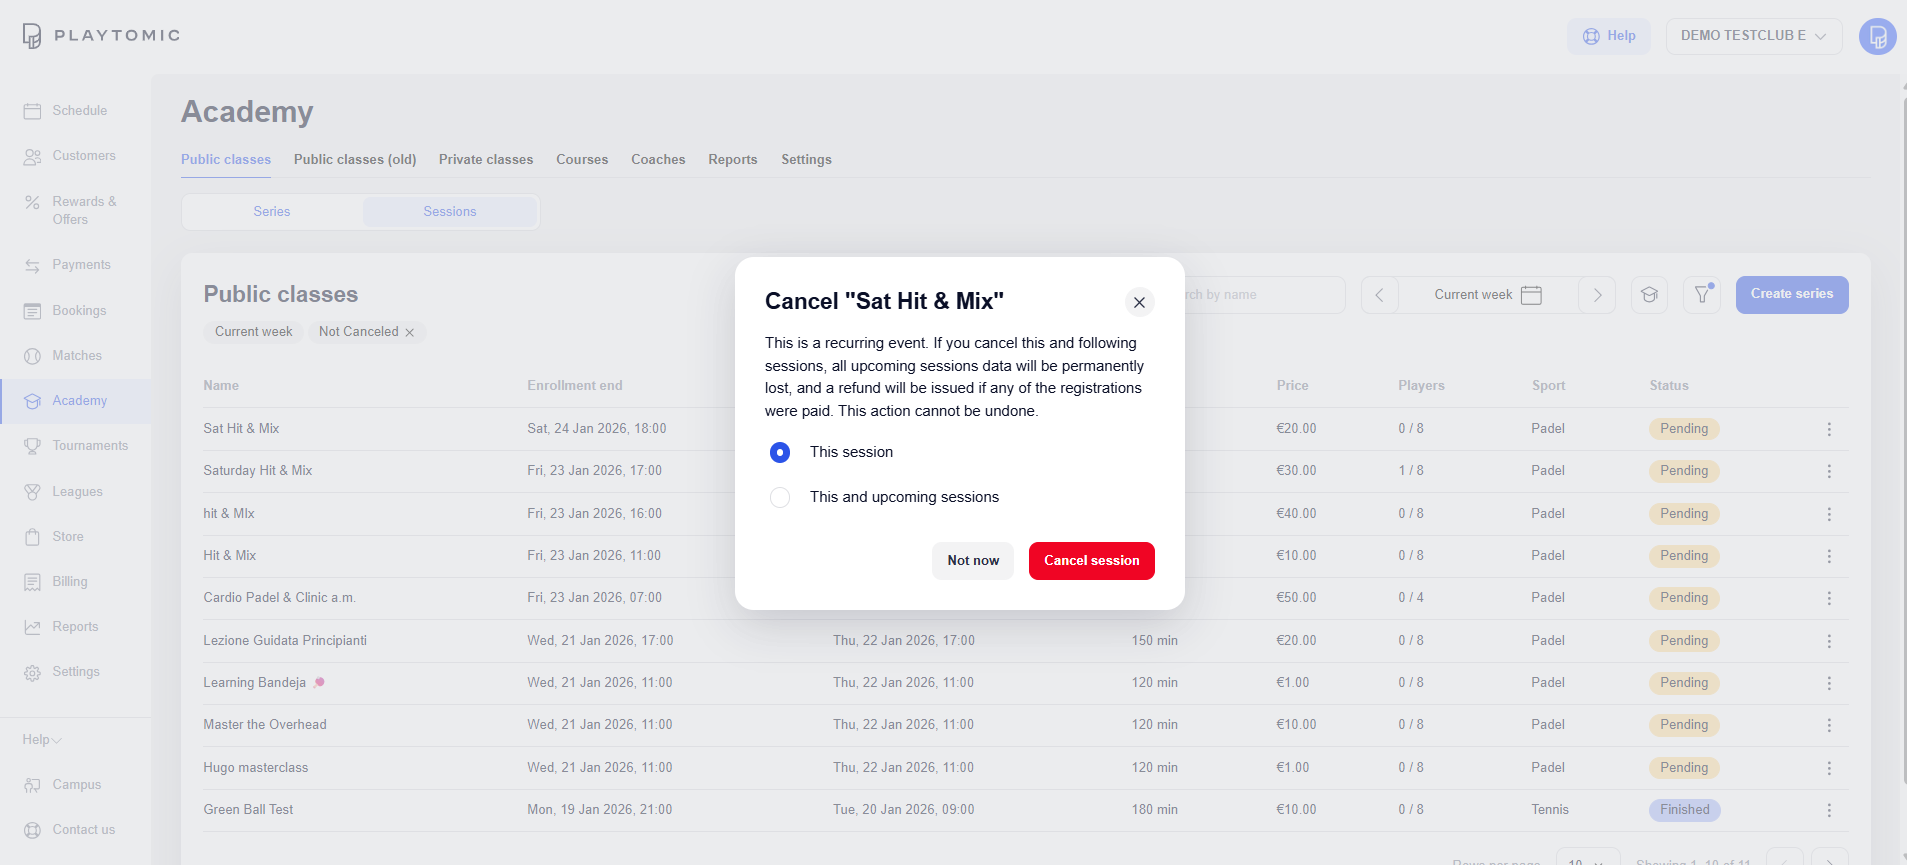Click the Store bag icon in sidebar
This screenshot has width=1907, height=865.
(32, 537)
